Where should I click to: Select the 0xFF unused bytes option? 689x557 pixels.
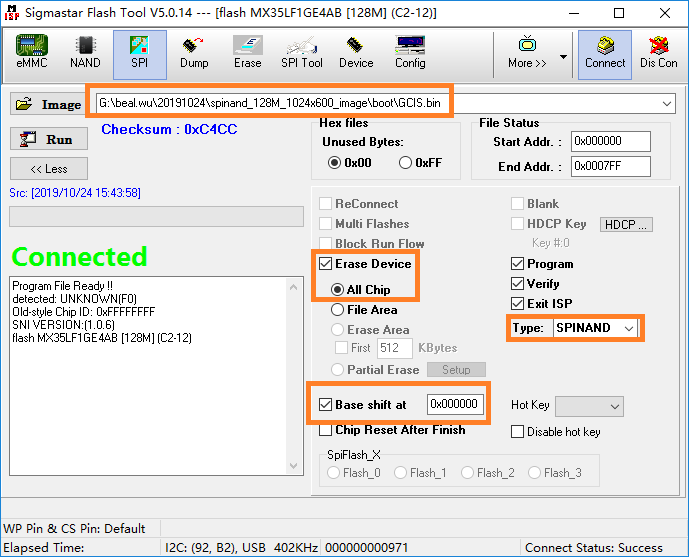point(406,163)
